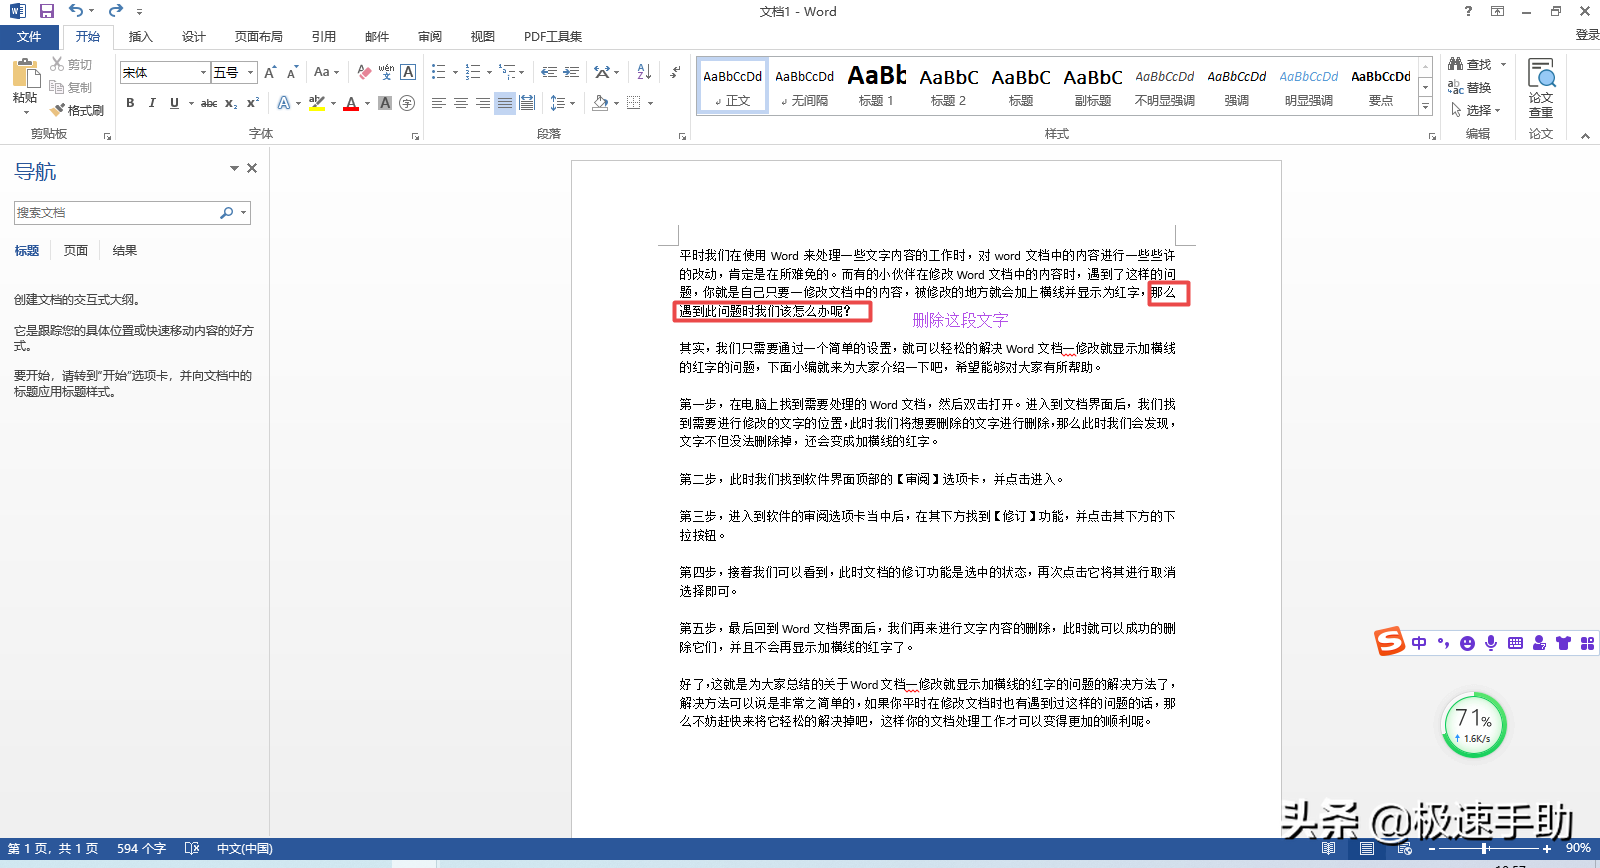1600x868 pixels.
Task: Sort paragraphs with the A-Z sort icon
Action: click(x=644, y=72)
